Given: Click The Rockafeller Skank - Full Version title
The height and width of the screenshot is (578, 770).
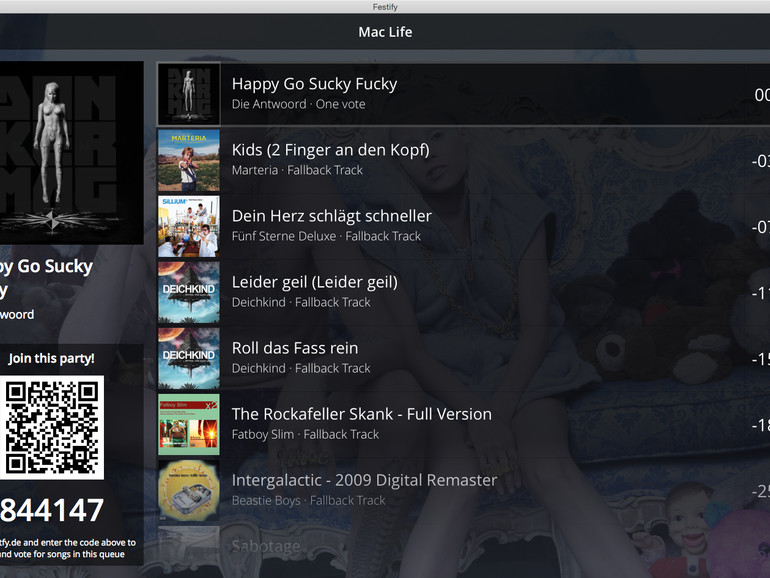Looking at the screenshot, I should 361,414.
